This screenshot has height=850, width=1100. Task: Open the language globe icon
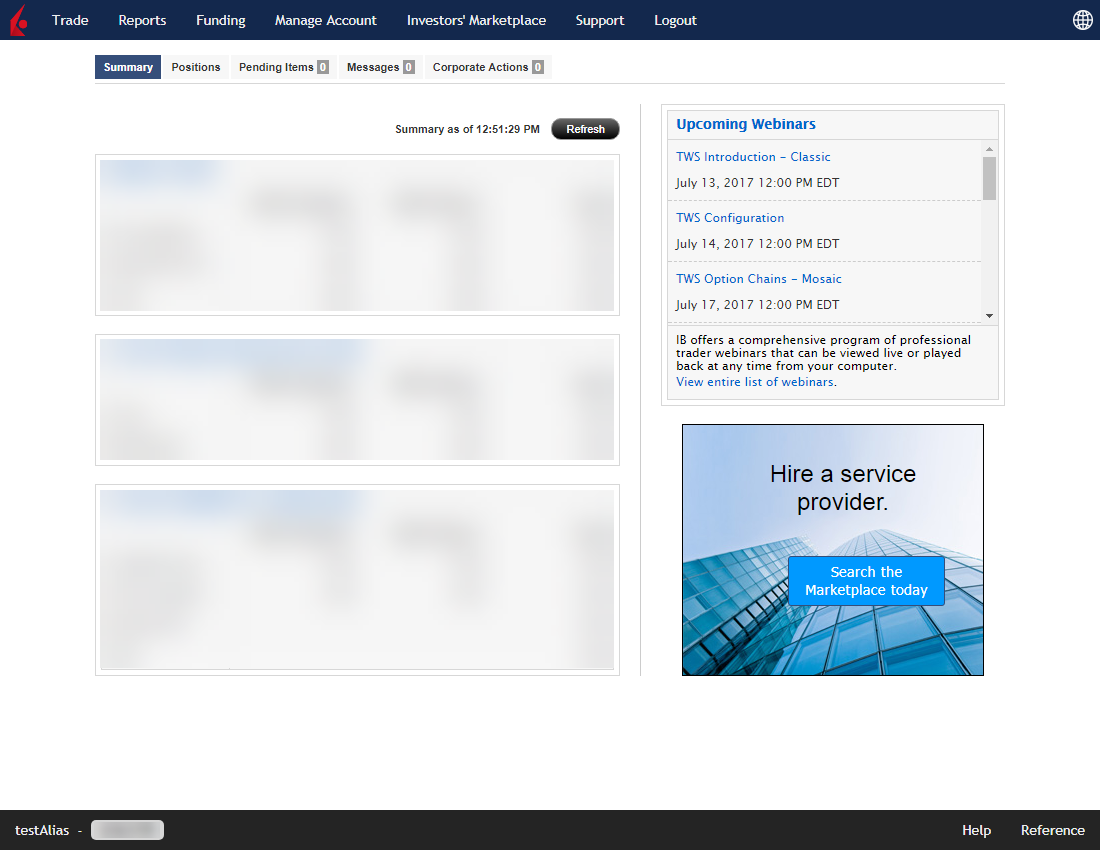(1082, 20)
